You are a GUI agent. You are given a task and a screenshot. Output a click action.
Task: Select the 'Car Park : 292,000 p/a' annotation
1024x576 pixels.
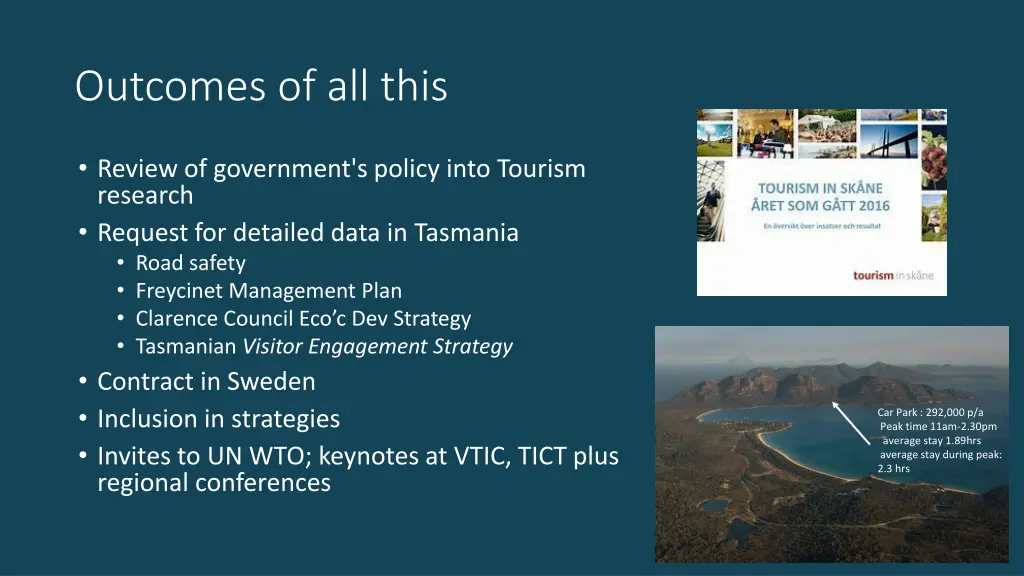tap(930, 412)
